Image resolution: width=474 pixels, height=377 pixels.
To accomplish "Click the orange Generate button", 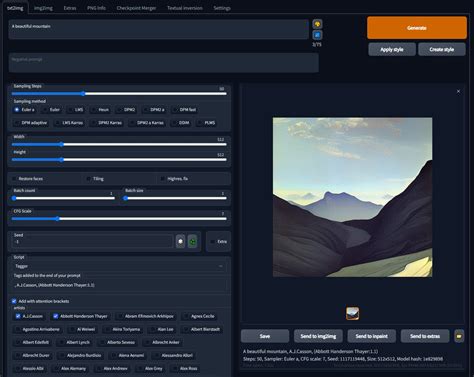I will pyautogui.click(x=417, y=28).
